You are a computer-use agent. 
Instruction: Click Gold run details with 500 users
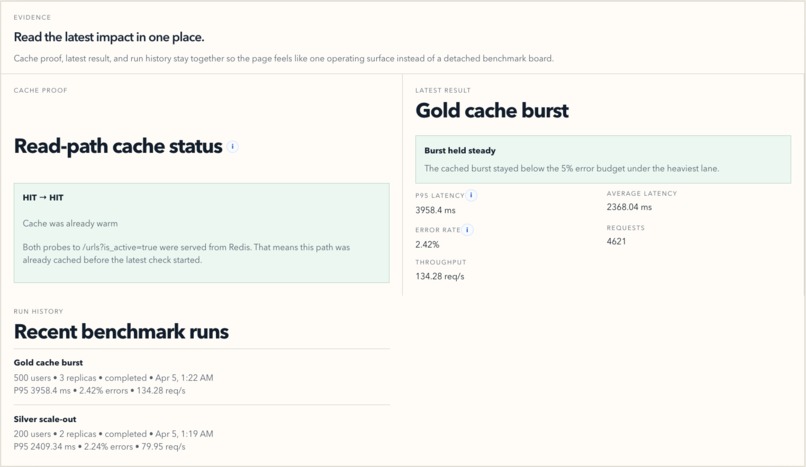pyautogui.click(x=113, y=384)
